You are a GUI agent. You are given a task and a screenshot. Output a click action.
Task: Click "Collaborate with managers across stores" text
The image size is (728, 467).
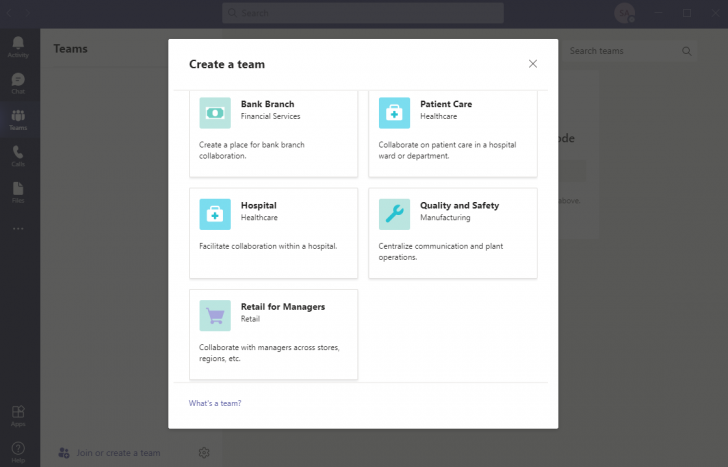pyautogui.click(x=269, y=352)
